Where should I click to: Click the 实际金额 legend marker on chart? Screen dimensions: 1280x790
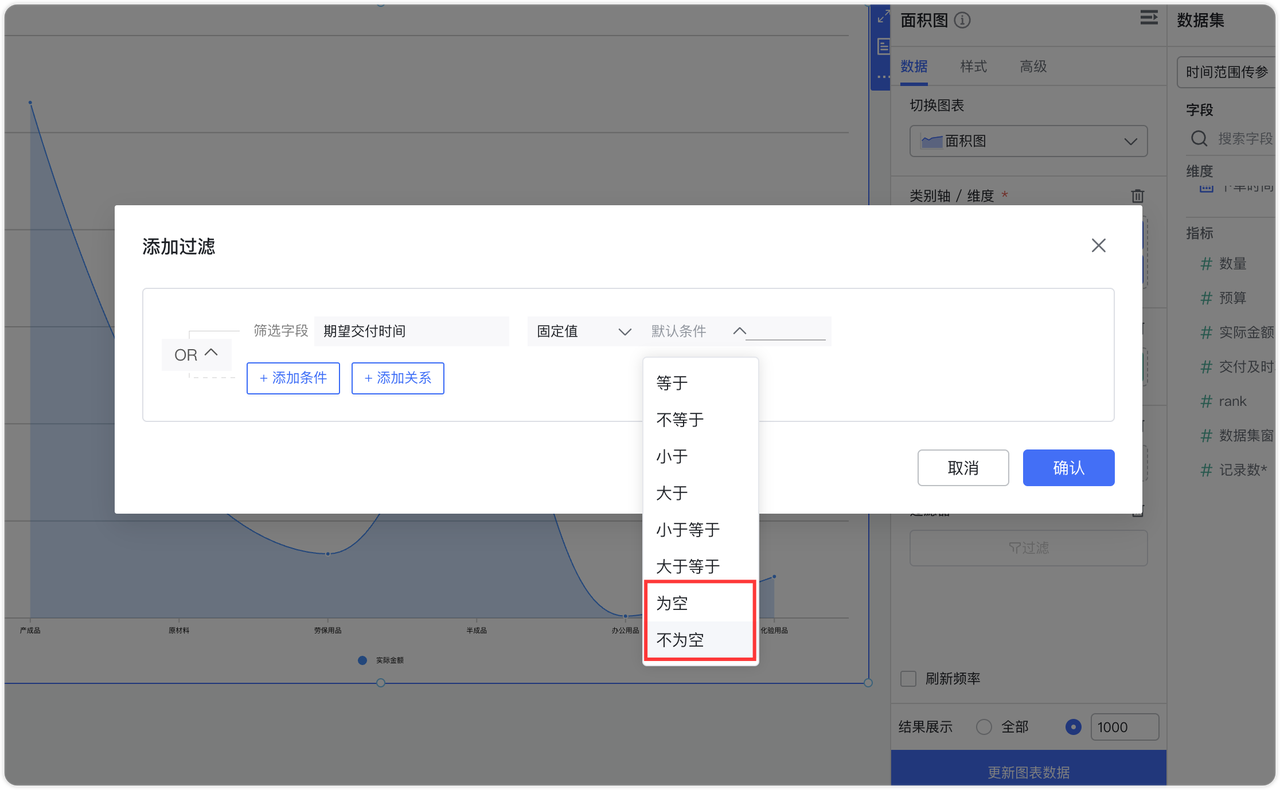pyautogui.click(x=363, y=661)
